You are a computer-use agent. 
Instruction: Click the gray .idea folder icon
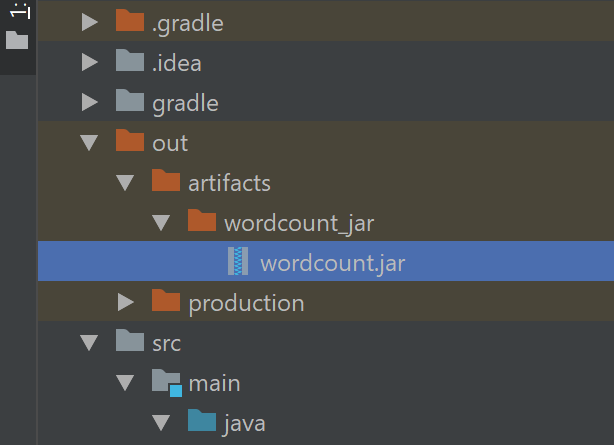pos(130,60)
